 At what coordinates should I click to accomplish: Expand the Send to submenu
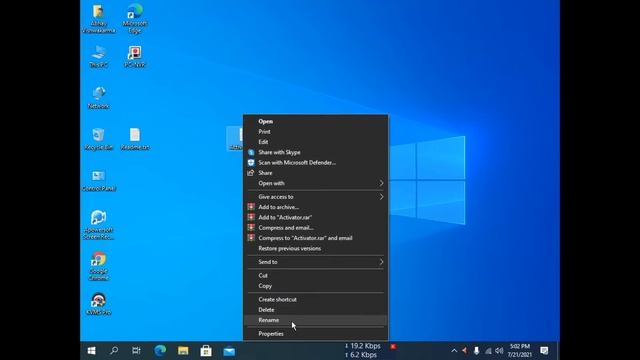316,262
